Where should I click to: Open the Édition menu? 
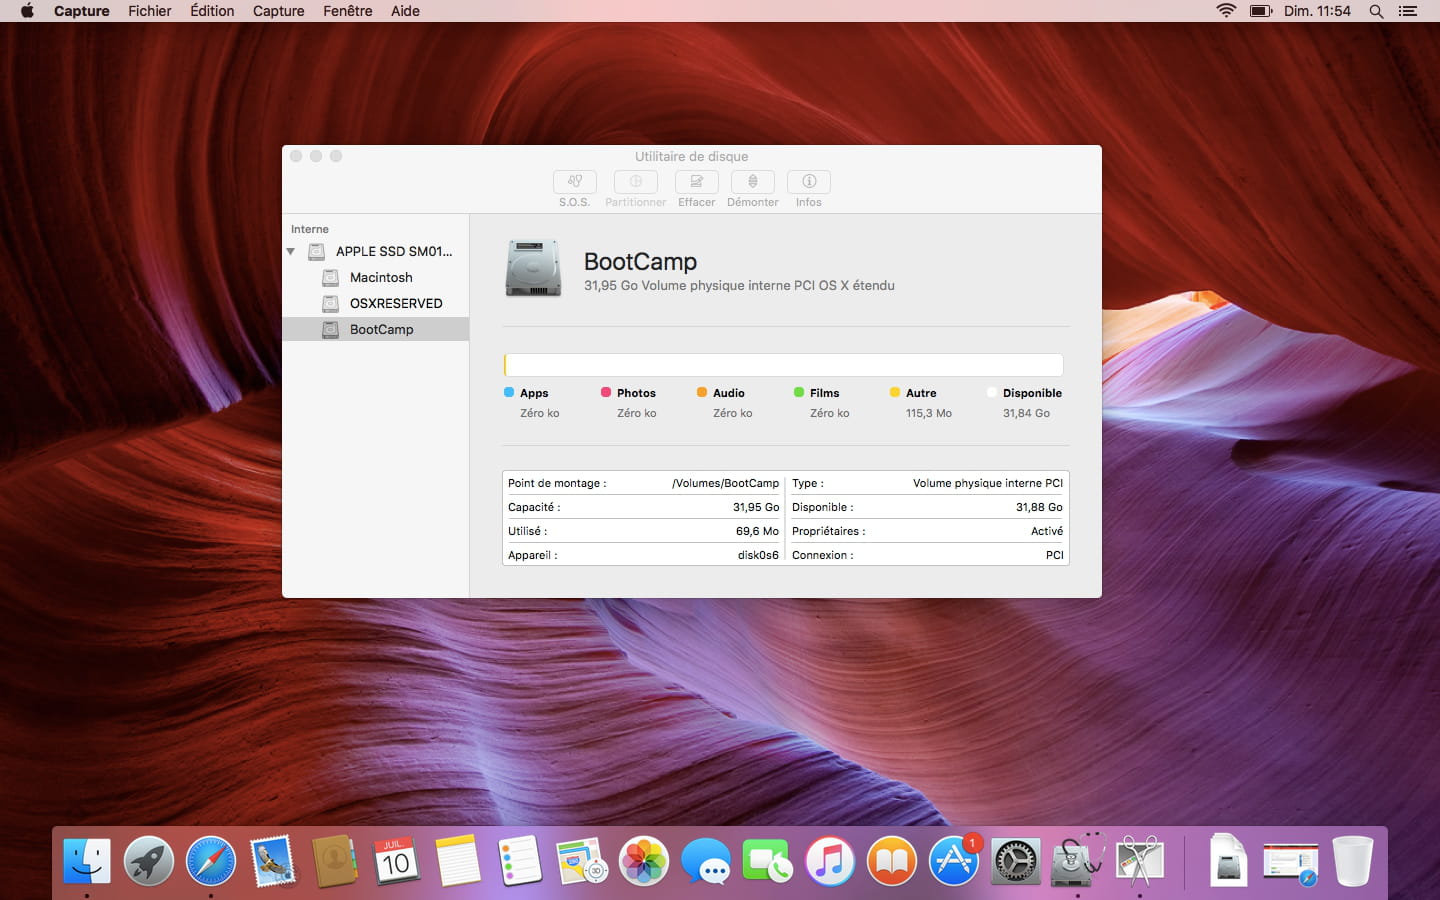[212, 11]
